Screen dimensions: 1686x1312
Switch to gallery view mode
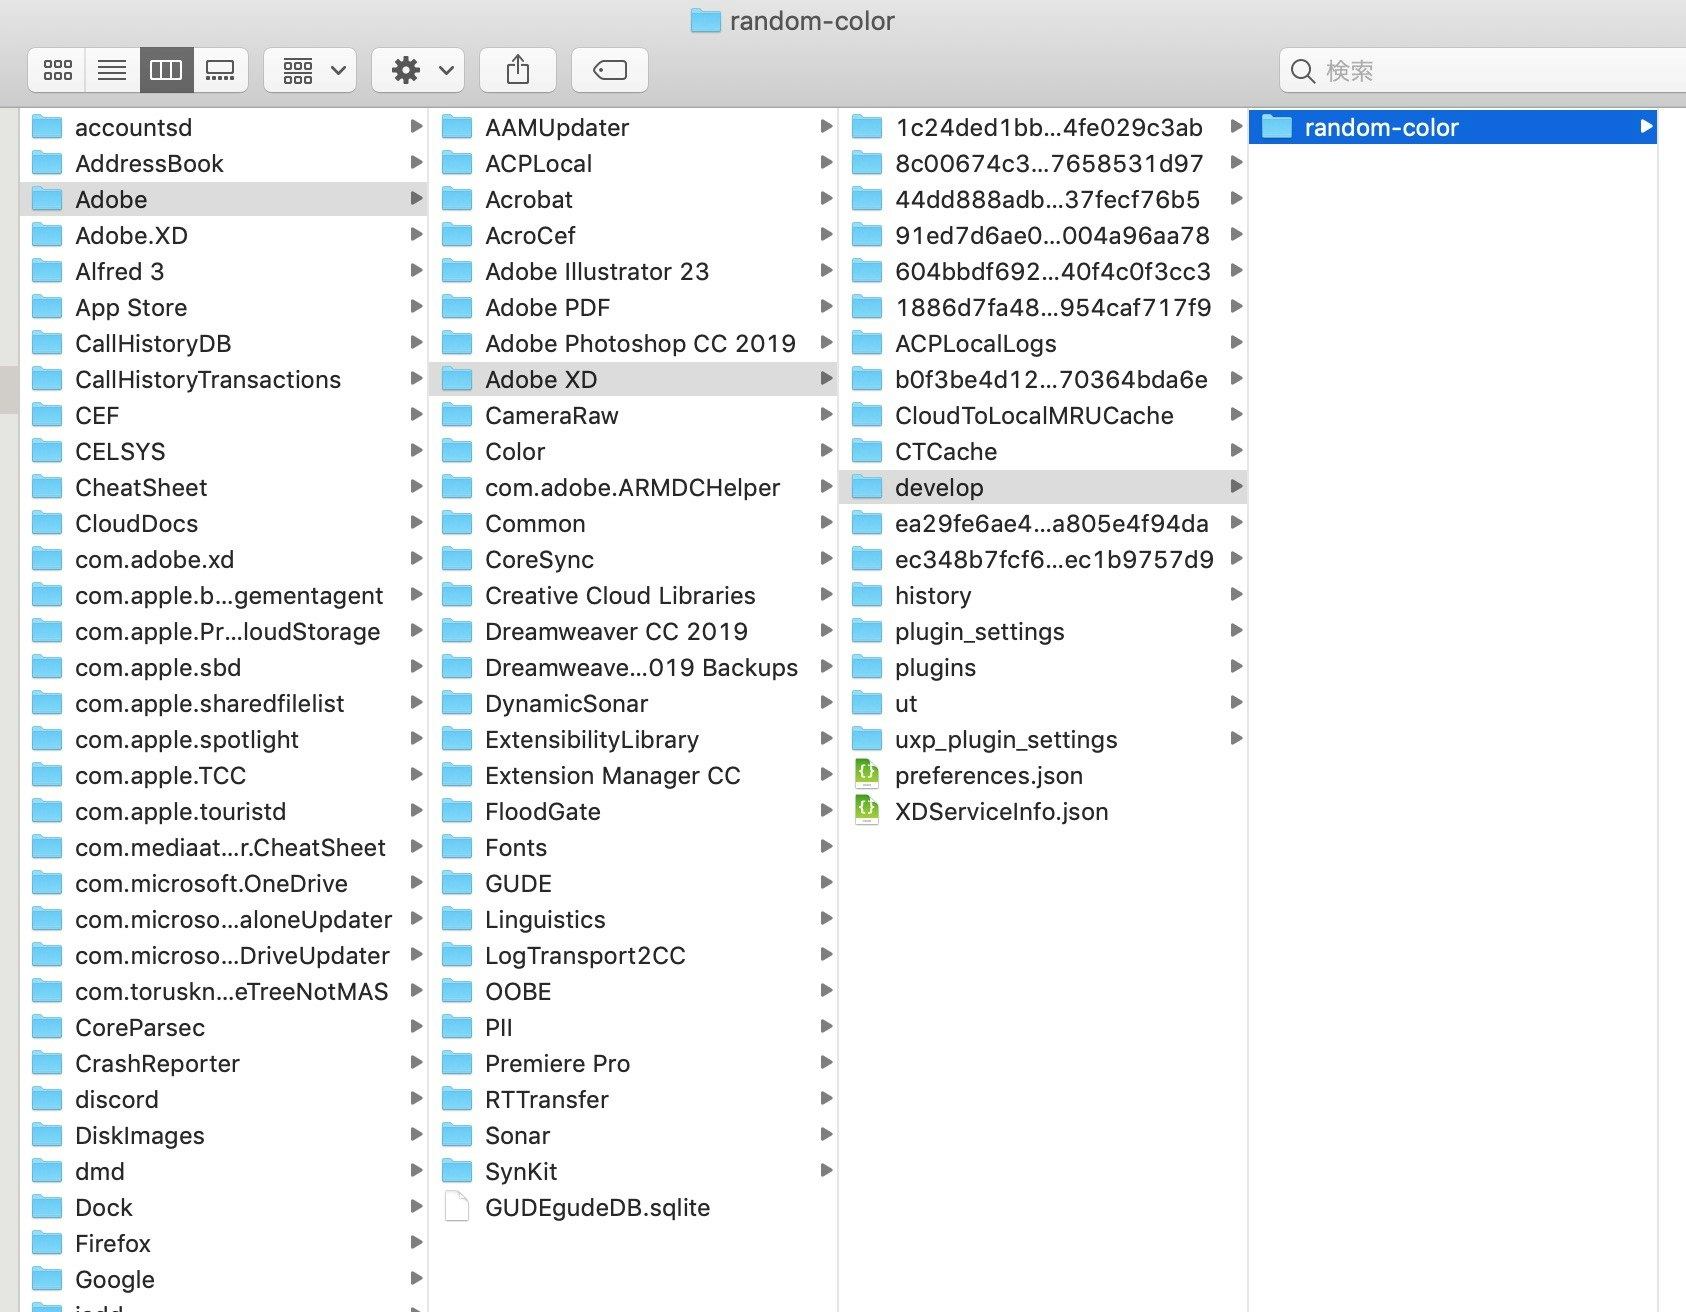click(220, 70)
